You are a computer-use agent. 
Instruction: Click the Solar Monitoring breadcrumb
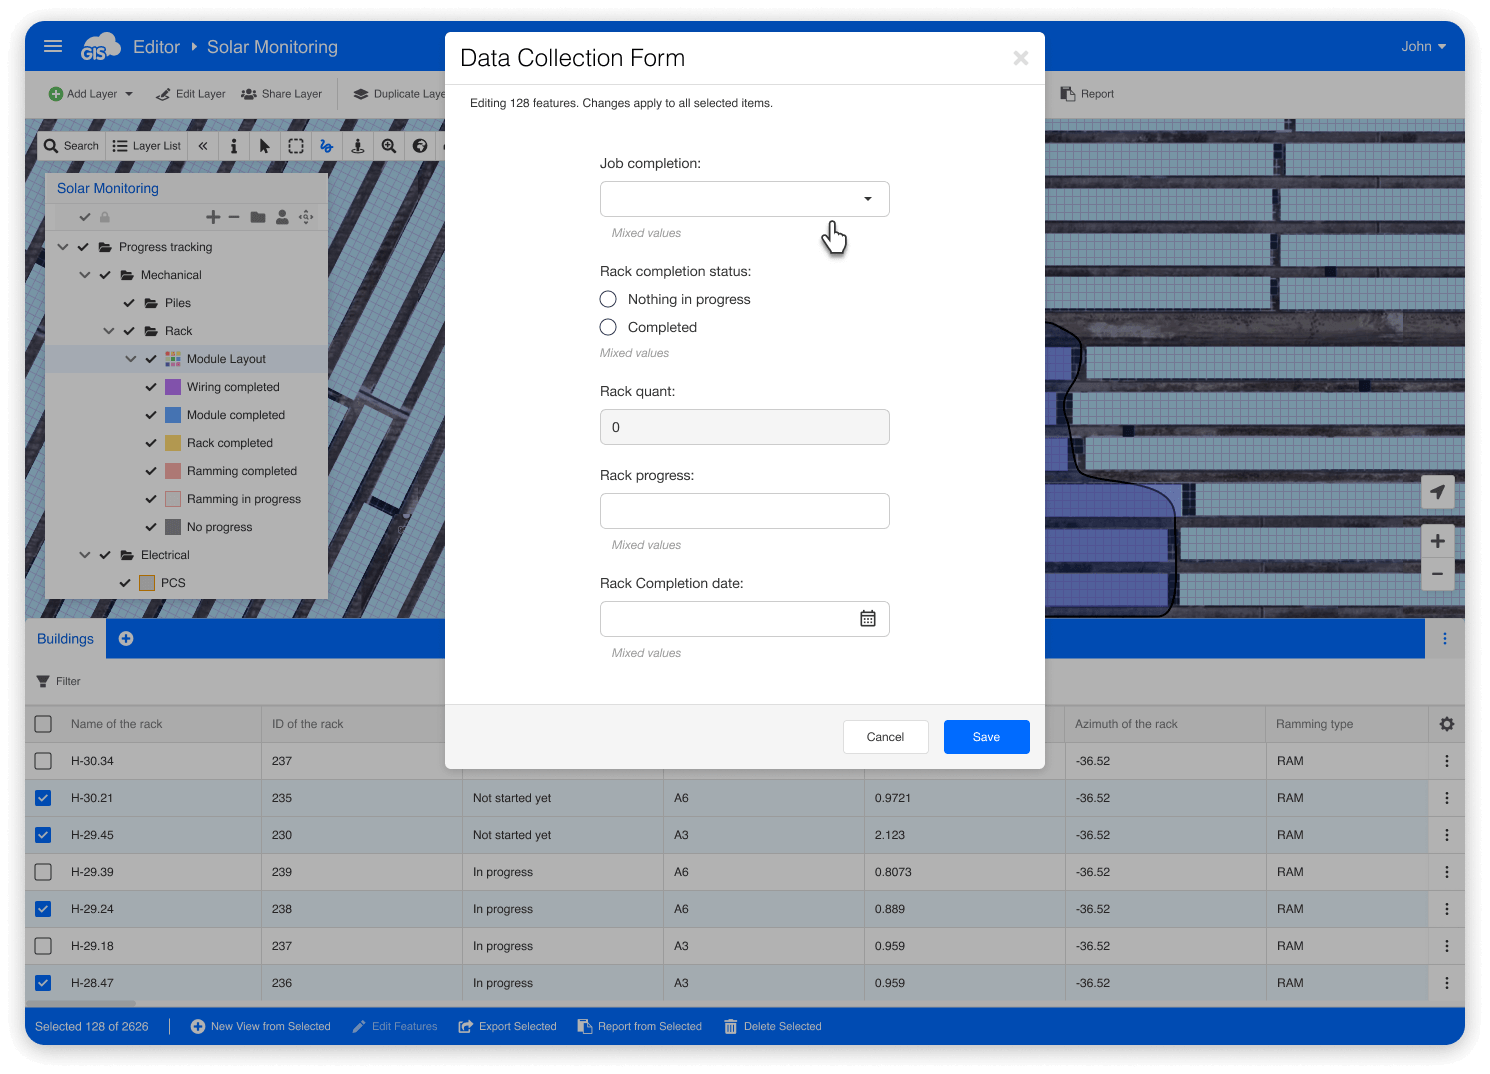(x=272, y=47)
